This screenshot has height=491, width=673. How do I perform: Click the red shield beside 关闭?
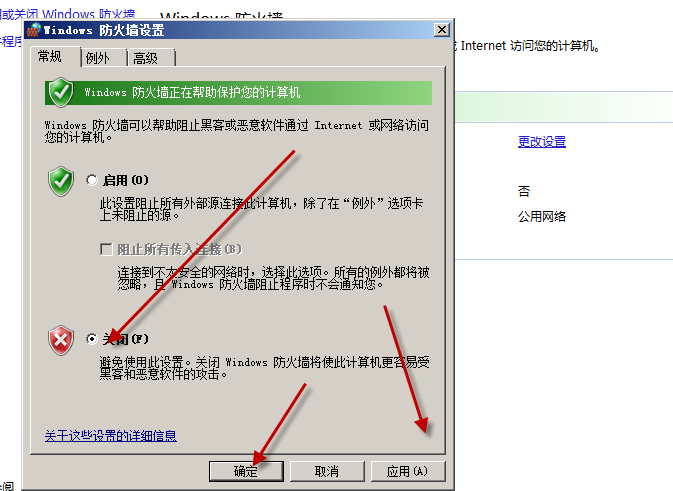(61, 340)
